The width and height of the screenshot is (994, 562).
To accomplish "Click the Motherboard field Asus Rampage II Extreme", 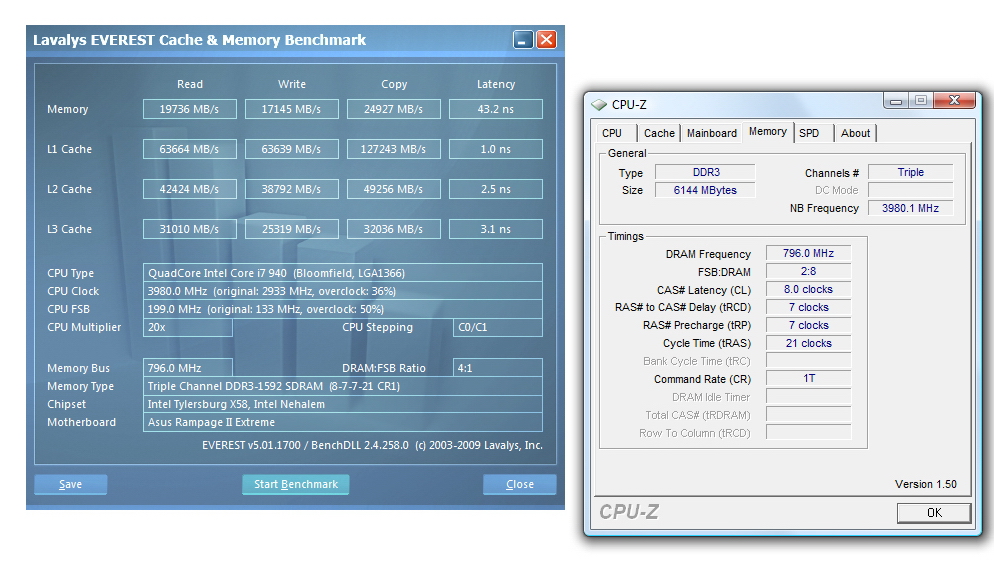I will [343, 422].
